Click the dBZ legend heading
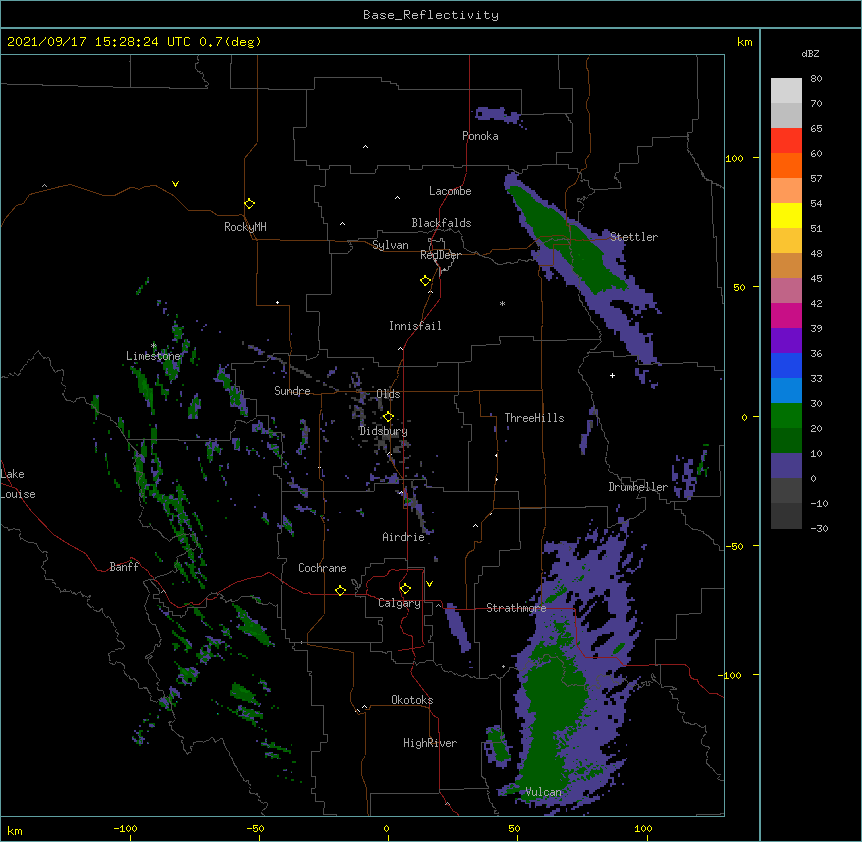Screen dimensions: 862x842 point(810,53)
